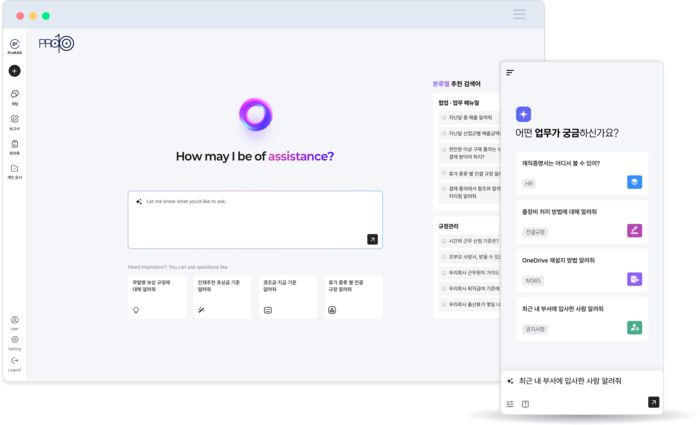Click the lightbulb inspiration suggestion card
Image resolution: width=700 pixels, height=425 pixels.
(157, 297)
